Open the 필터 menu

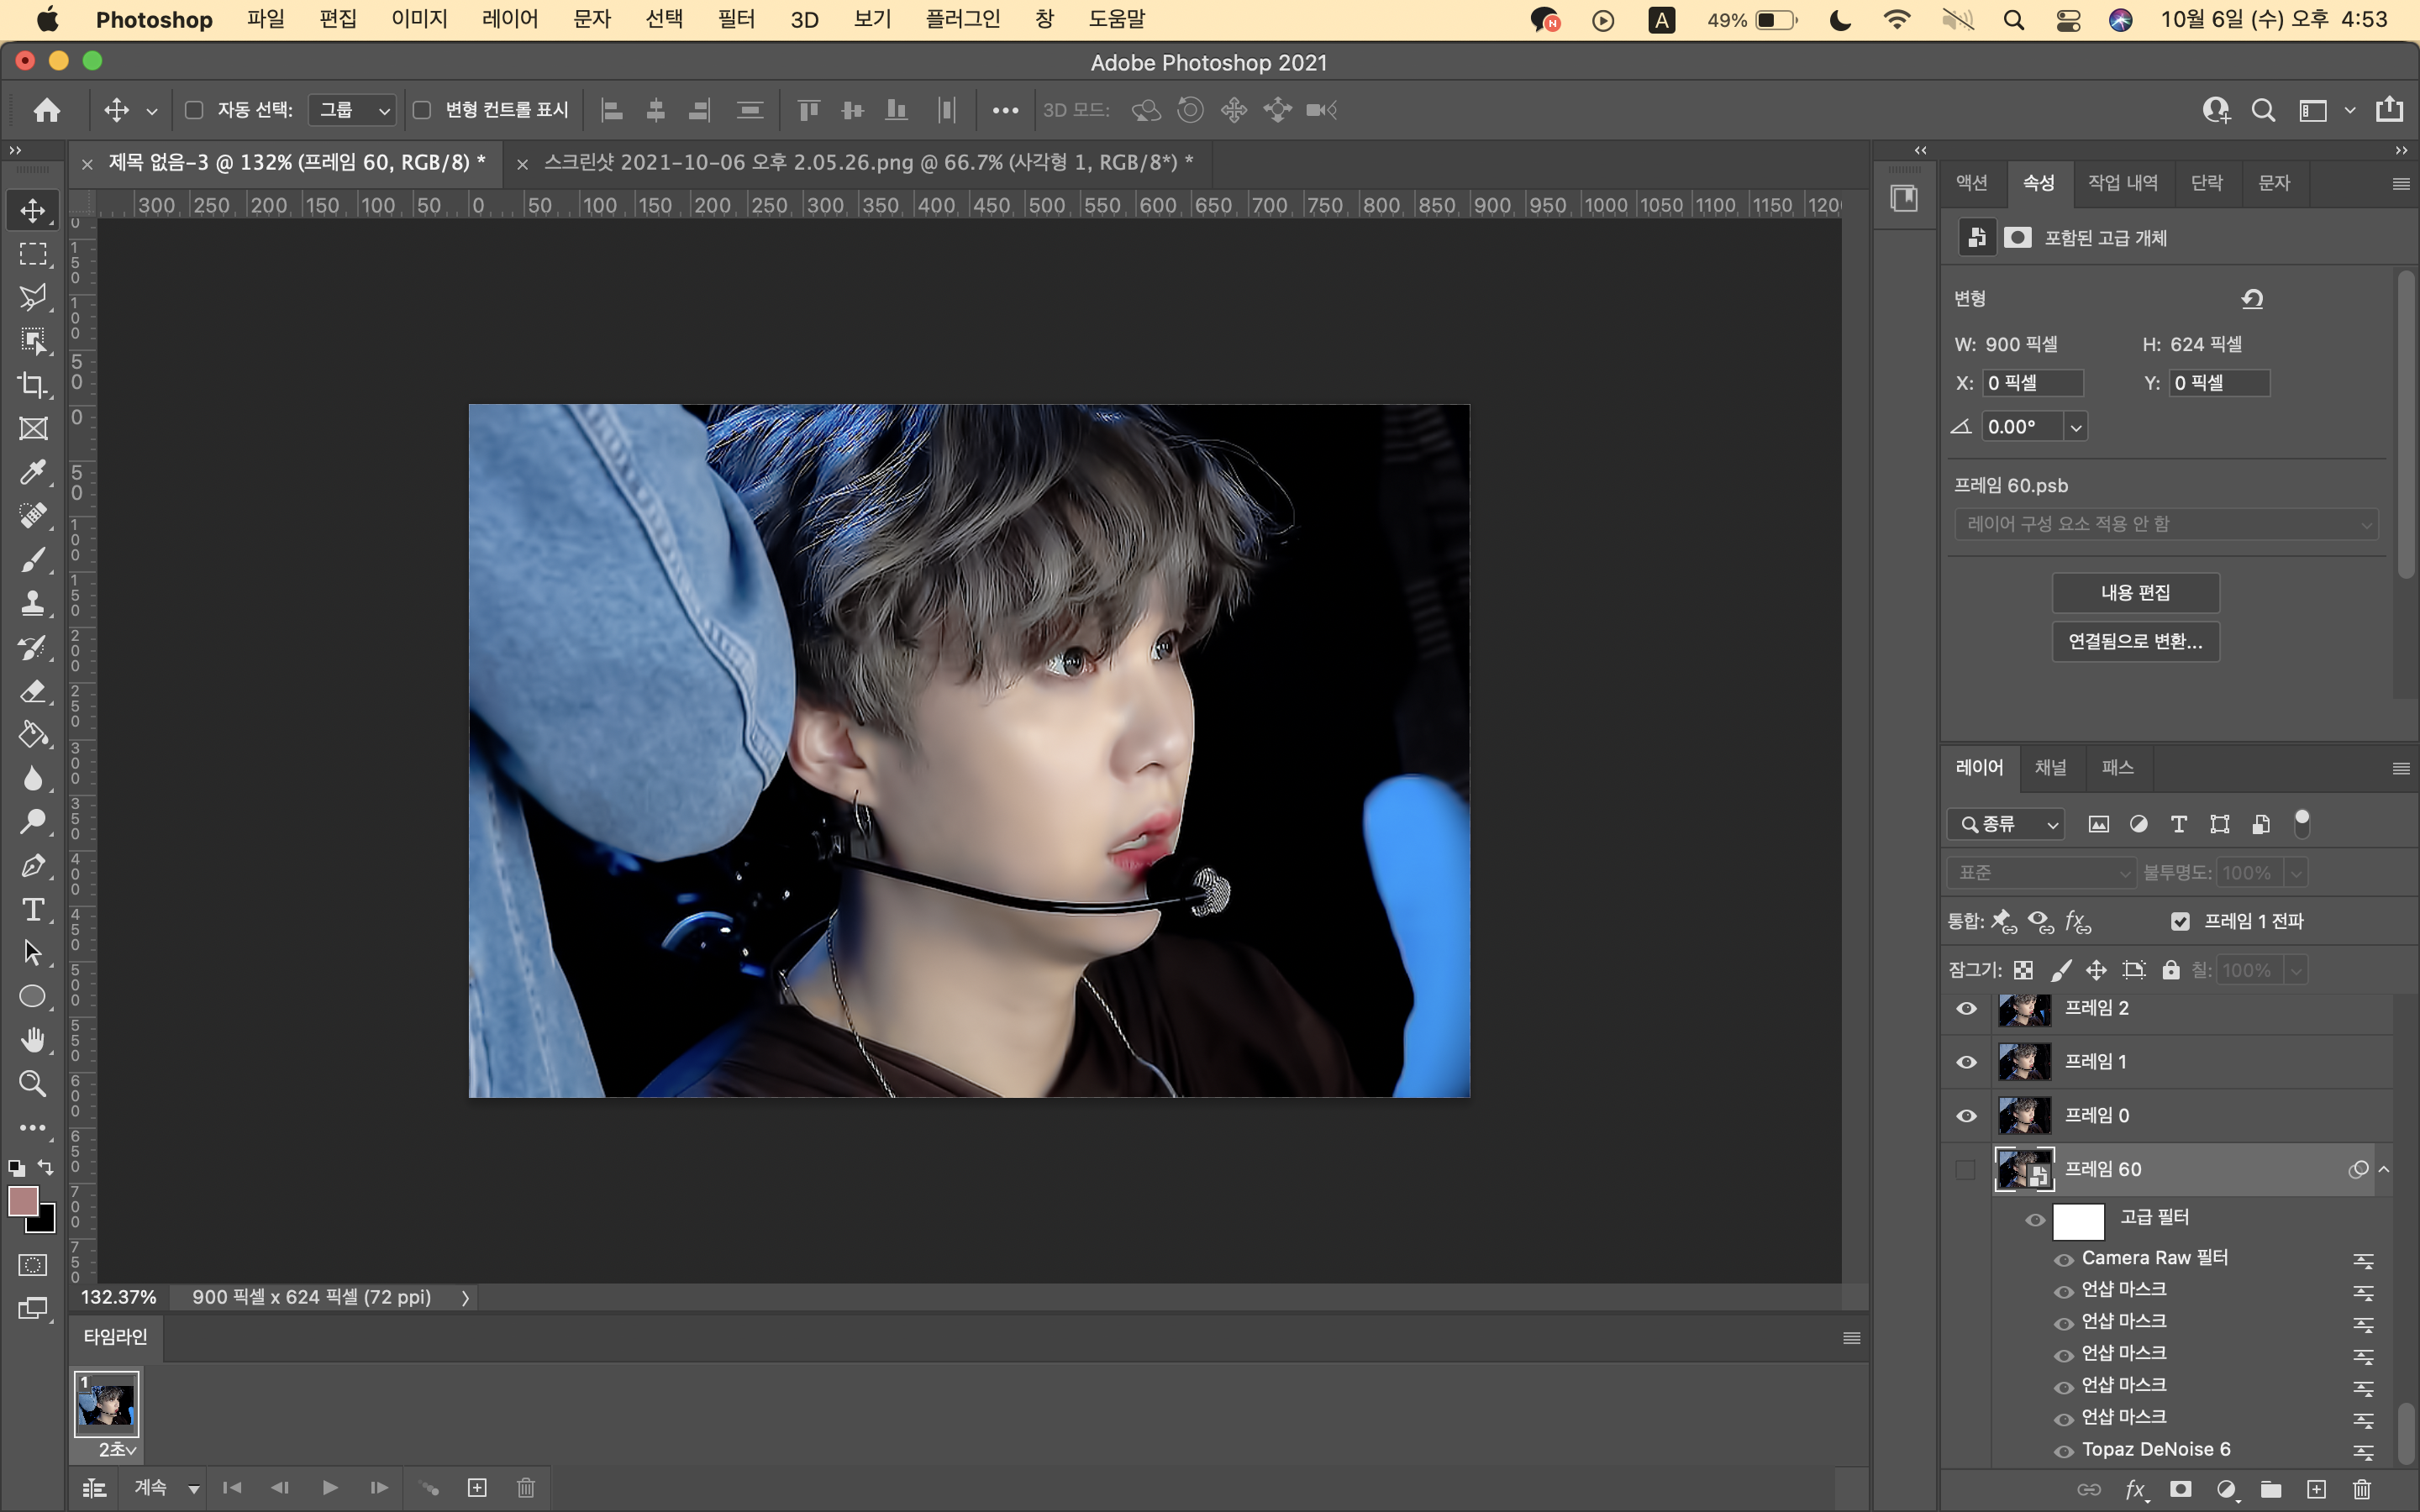pyautogui.click(x=736, y=19)
